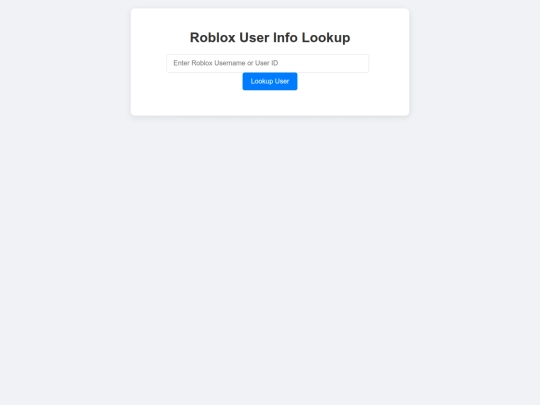Click the white card below the Lookup button
This screenshot has width=540, height=405.
(270, 103)
